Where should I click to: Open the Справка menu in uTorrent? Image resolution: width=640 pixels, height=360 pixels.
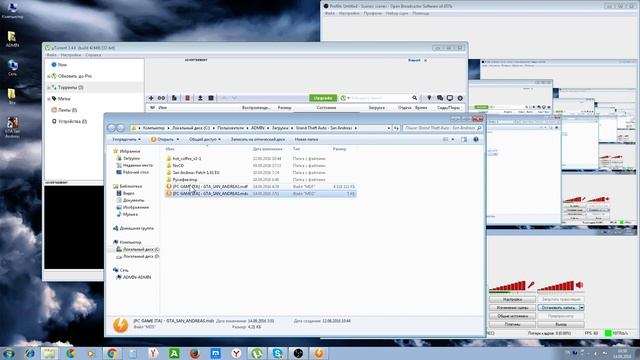pos(93,55)
